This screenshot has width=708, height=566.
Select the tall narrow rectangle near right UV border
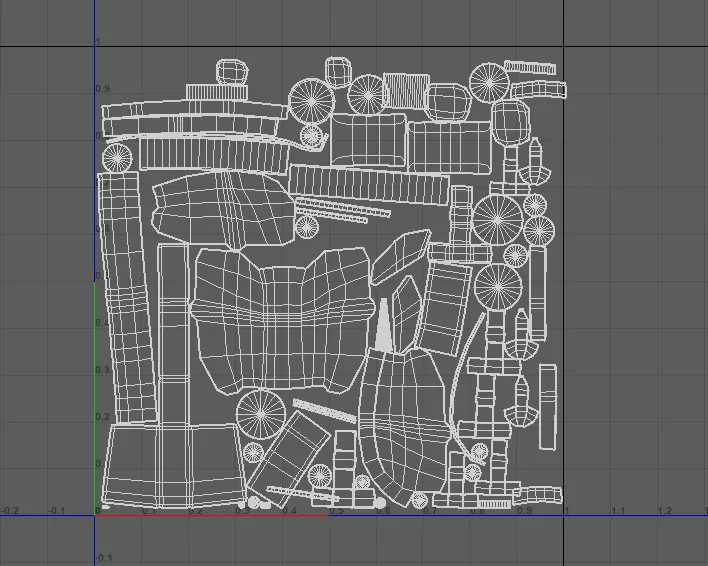click(x=548, y=407)
